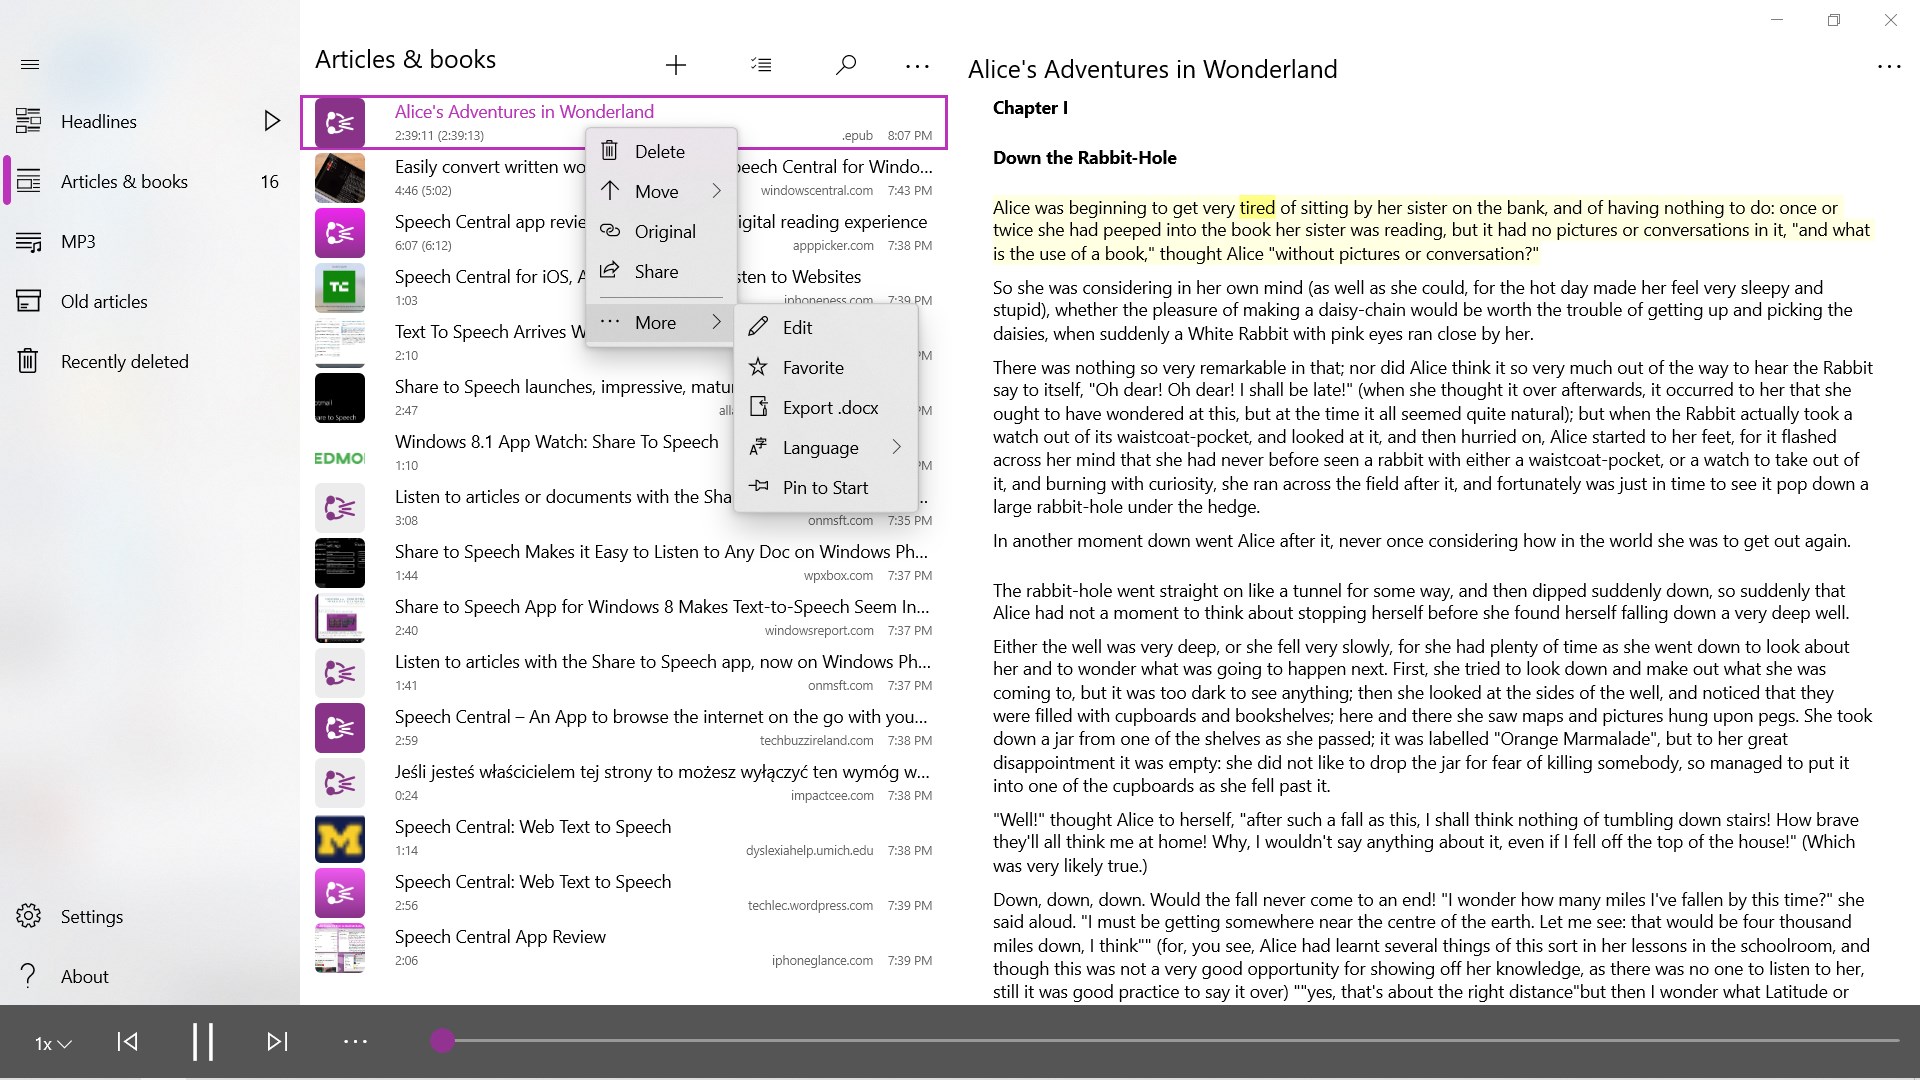Export the article as .docx

pos(830,407)
